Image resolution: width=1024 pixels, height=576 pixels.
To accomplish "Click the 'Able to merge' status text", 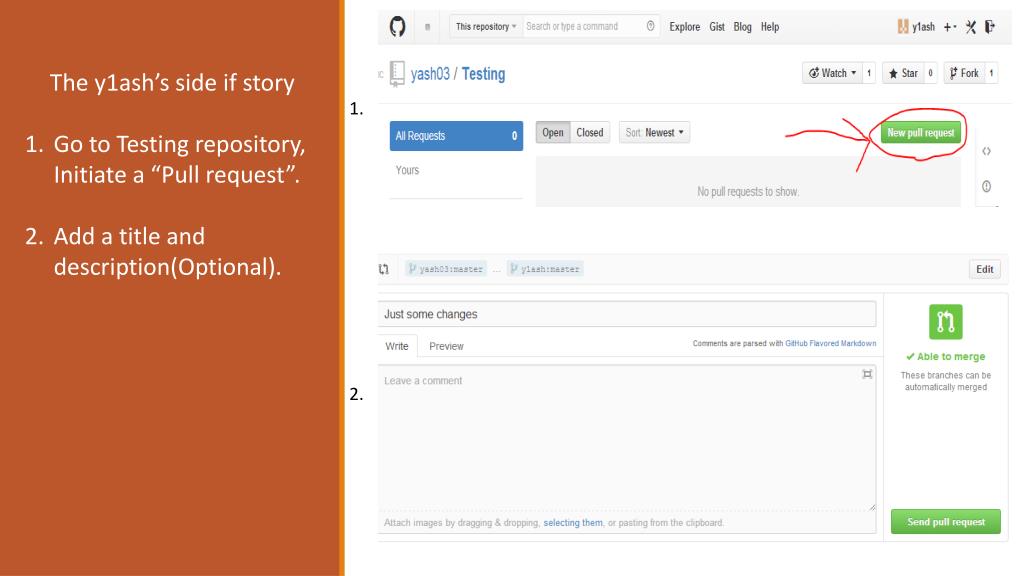I will [x=946, y=357].
